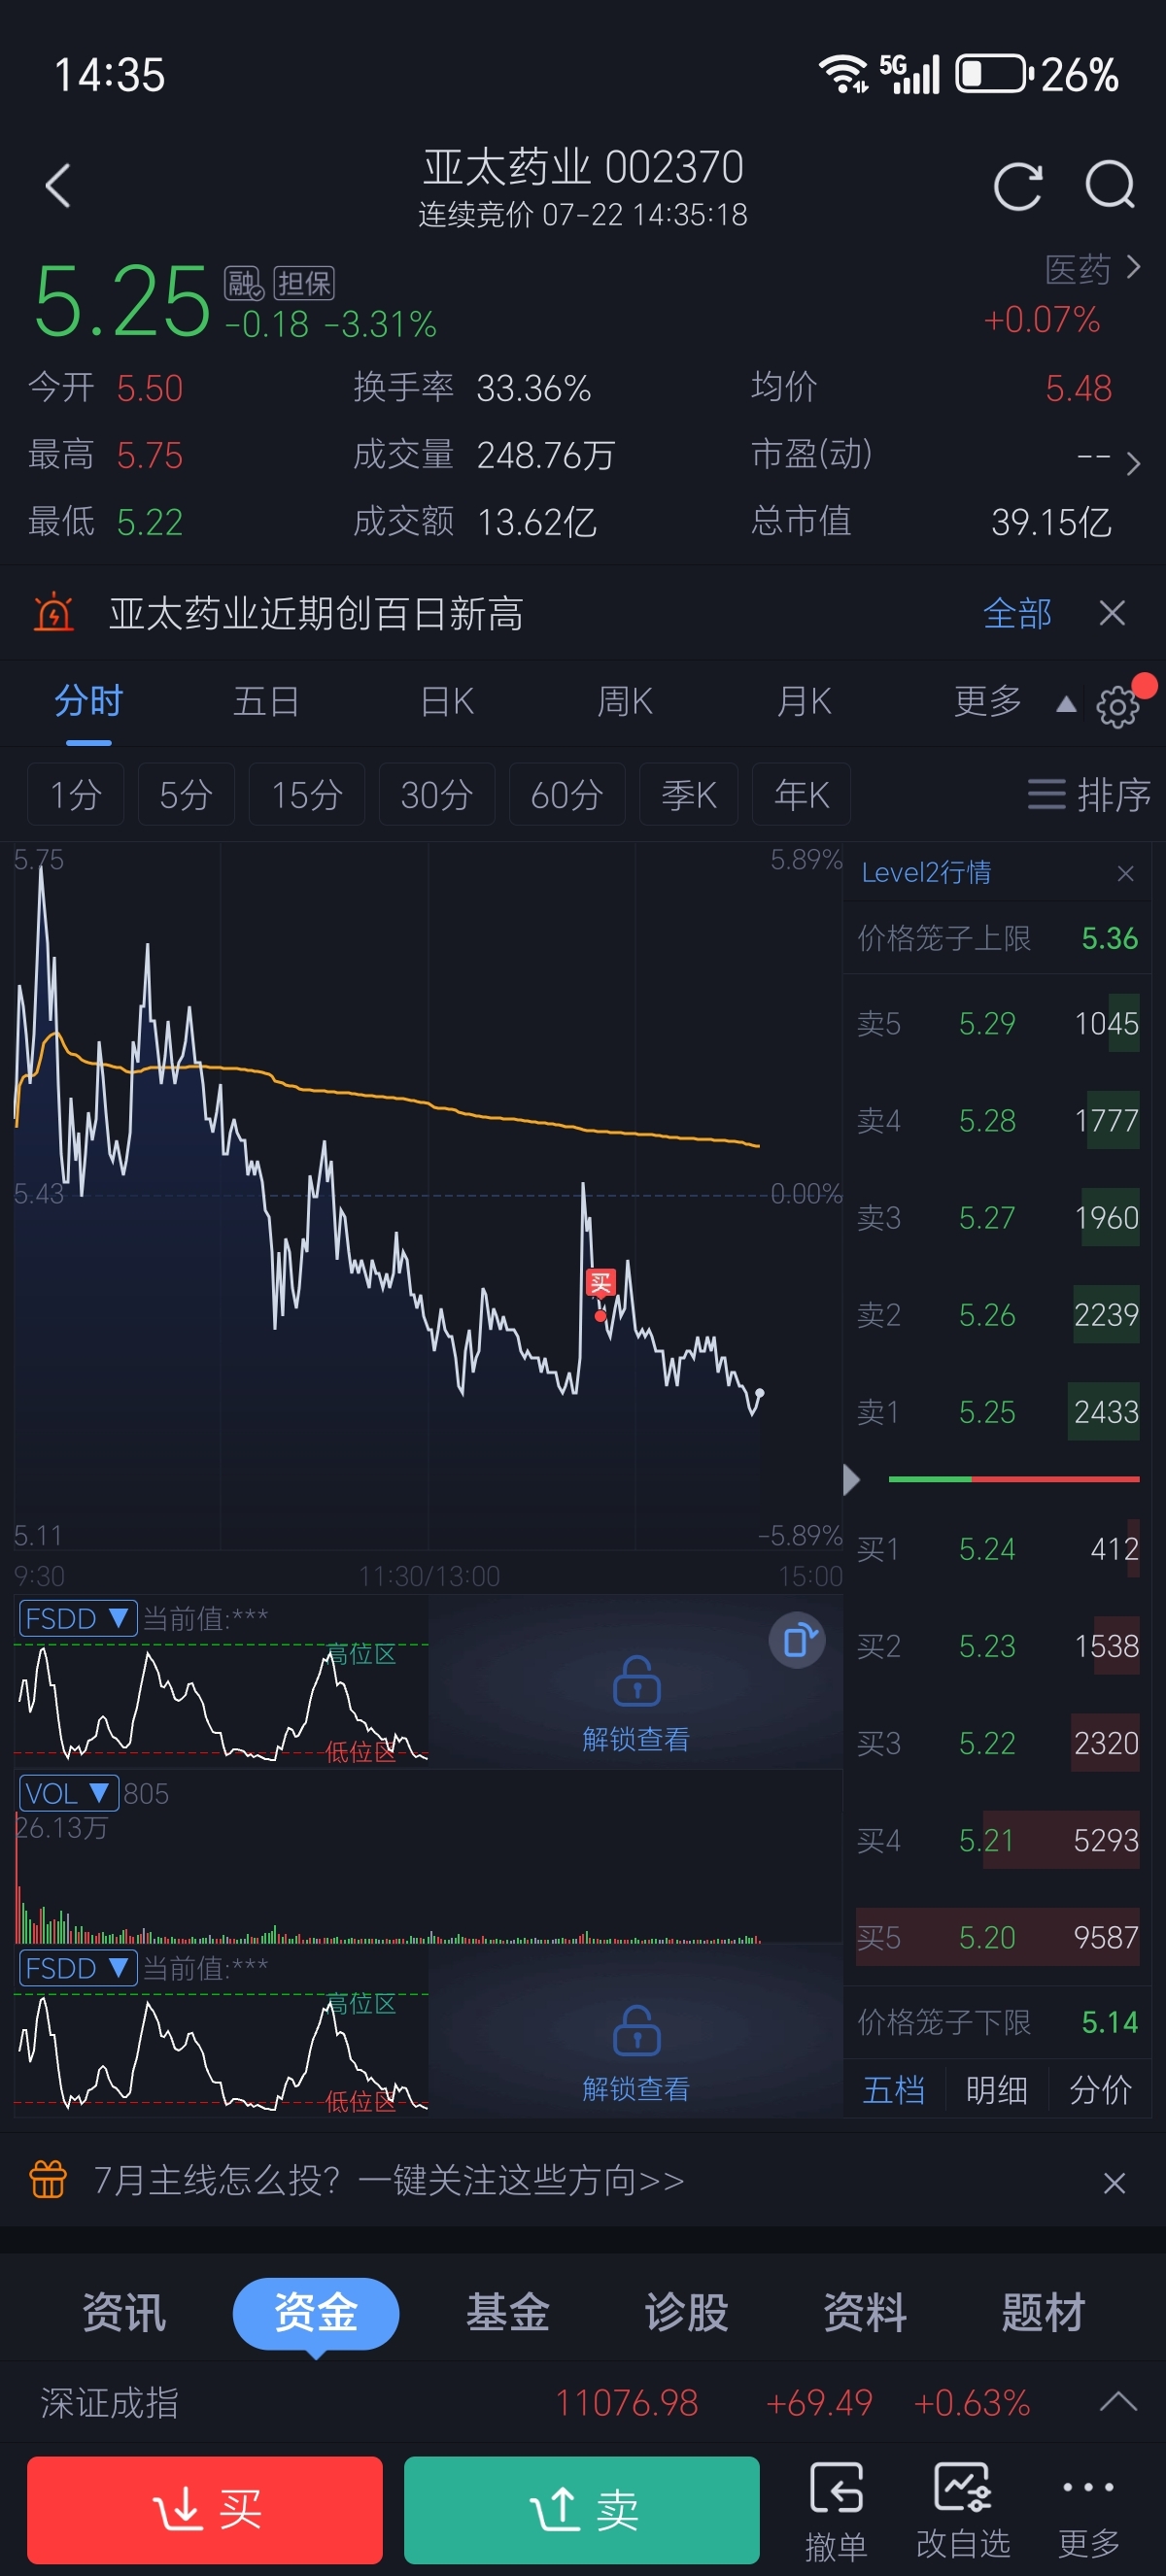Open the lower FSDD indicator dropdown
1166x2576 pixels.
point(78,1968)
